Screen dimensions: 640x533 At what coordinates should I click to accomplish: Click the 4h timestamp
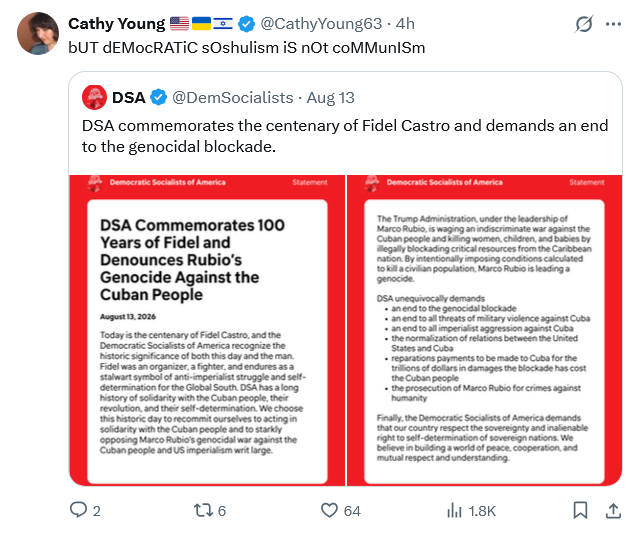(x=405, y=24)
